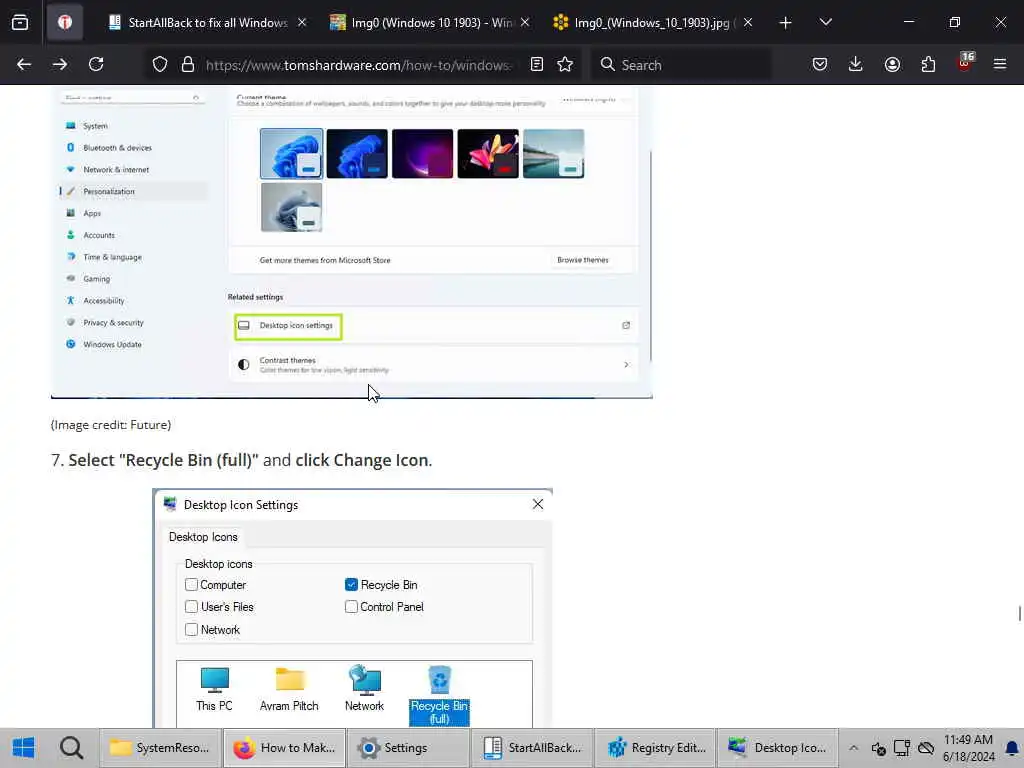
Task: Click the uBlock extension badge showing 16
Action: click(x=965, y=62)
